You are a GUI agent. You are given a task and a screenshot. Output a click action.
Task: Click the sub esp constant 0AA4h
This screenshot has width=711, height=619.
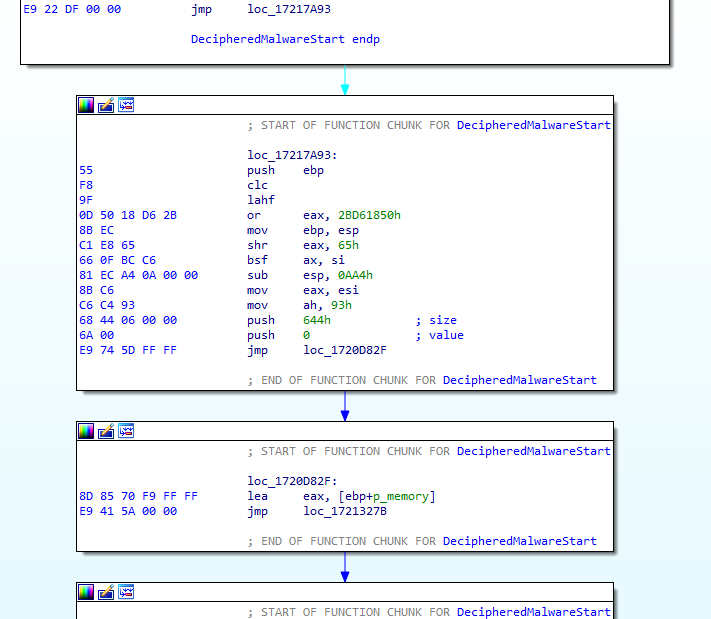(356, 275)
